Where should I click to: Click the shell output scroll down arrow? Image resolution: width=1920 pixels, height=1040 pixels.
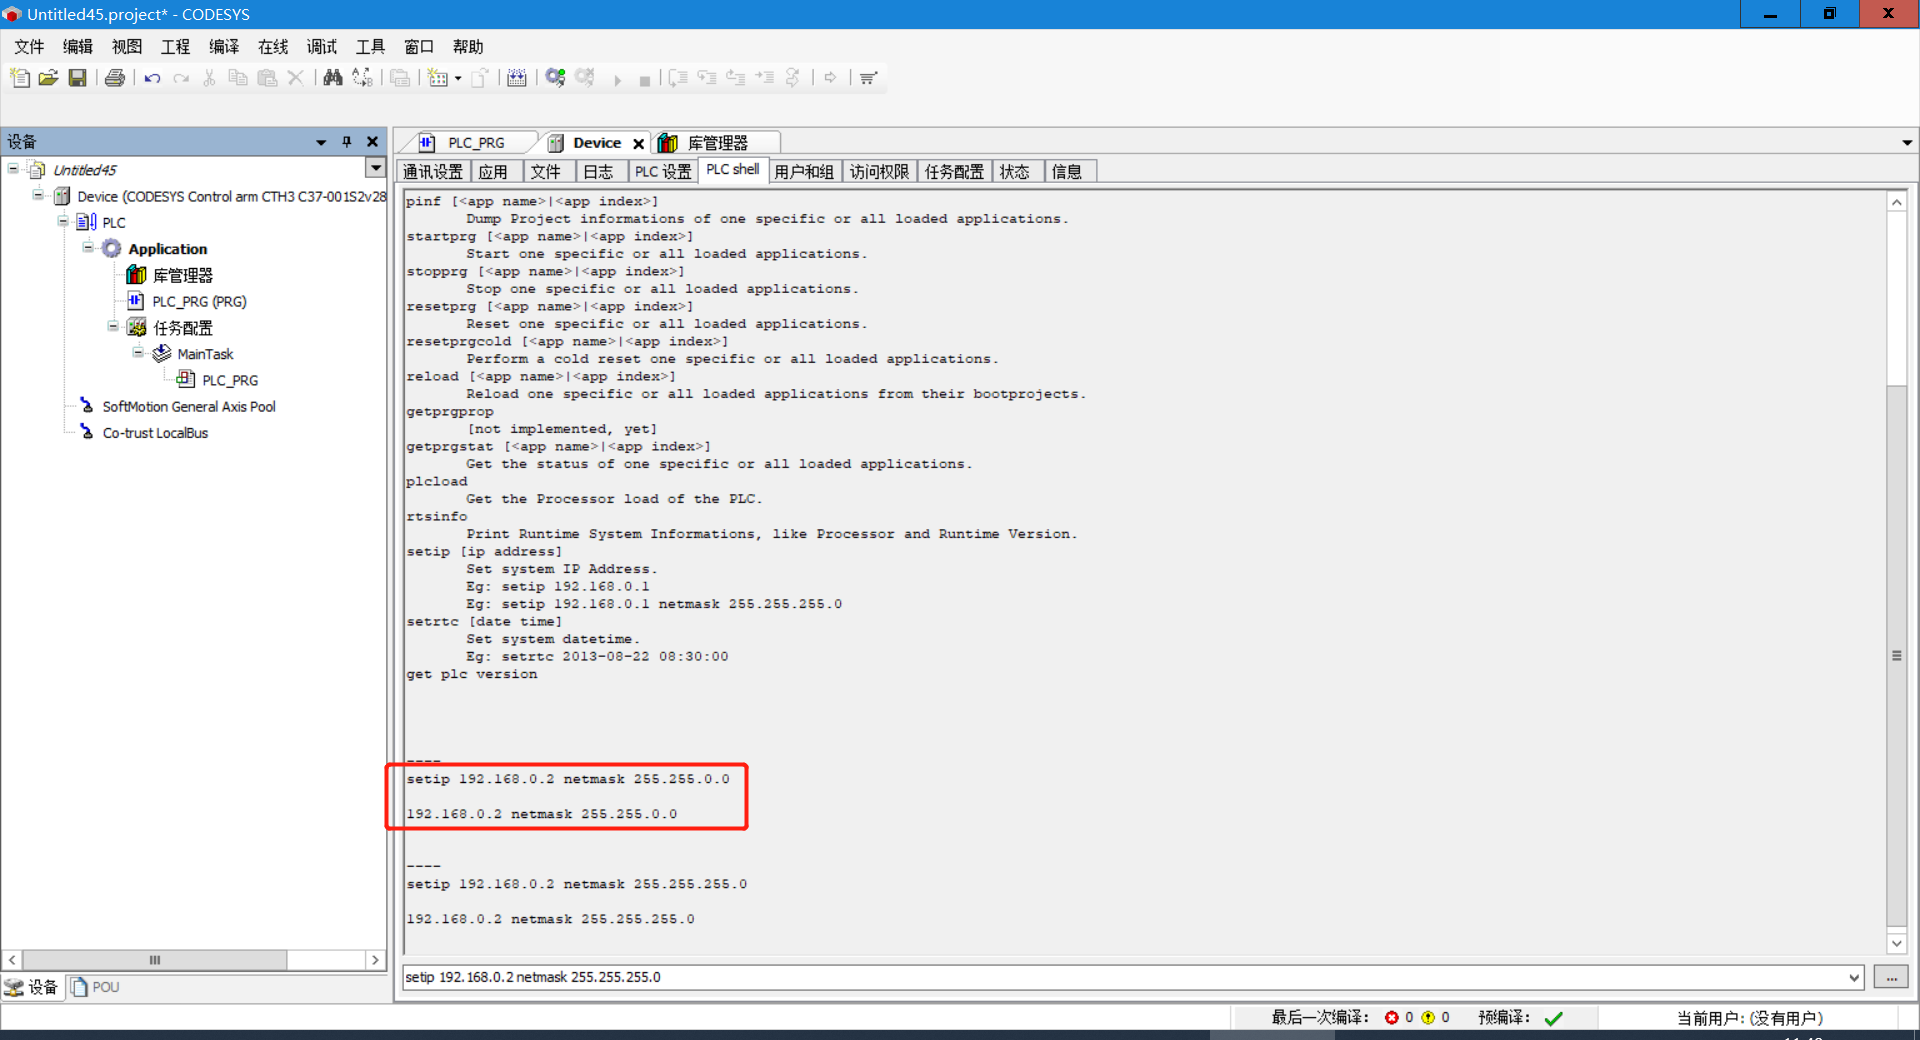click(x=1896, y=943)
